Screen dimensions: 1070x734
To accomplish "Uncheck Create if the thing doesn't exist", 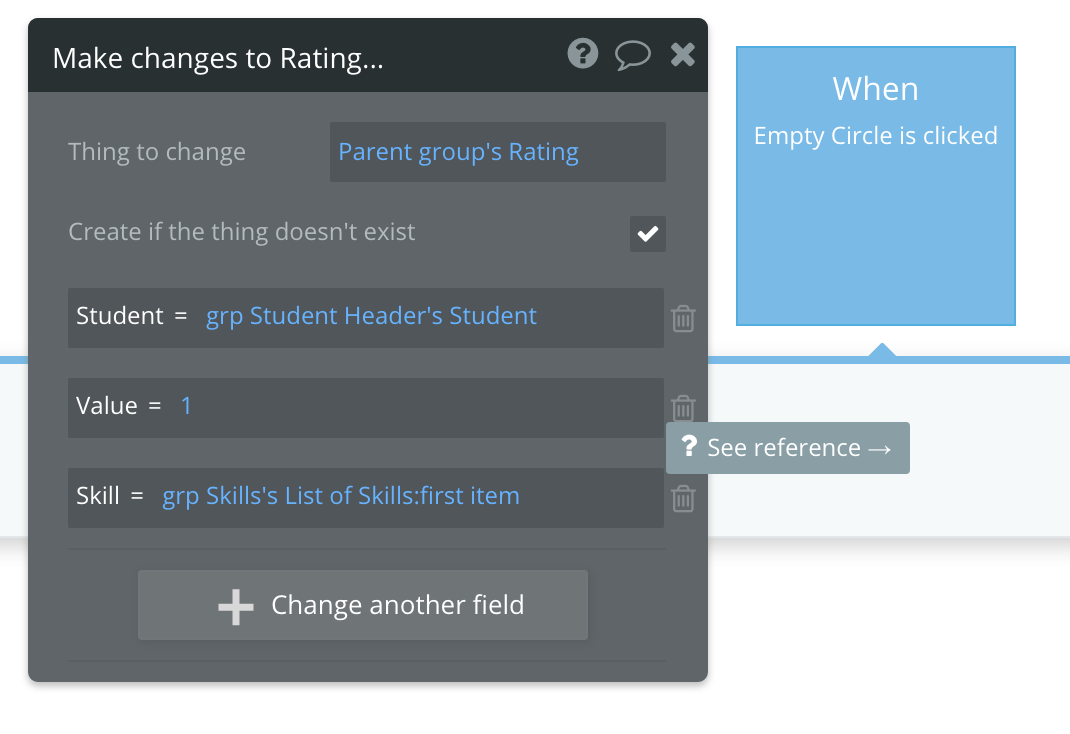I will (647, 234).
